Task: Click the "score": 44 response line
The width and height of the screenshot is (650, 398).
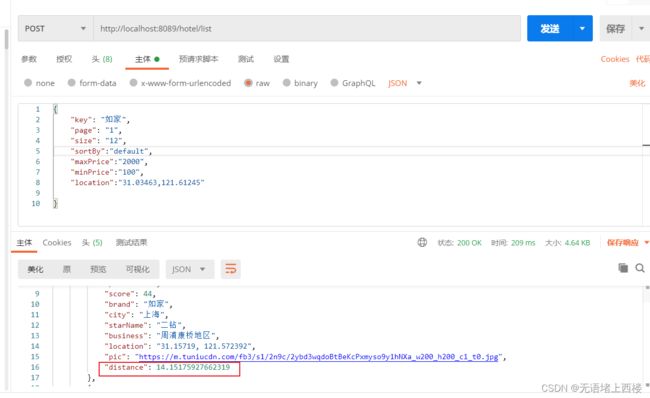Action: (x=130, y=294)
